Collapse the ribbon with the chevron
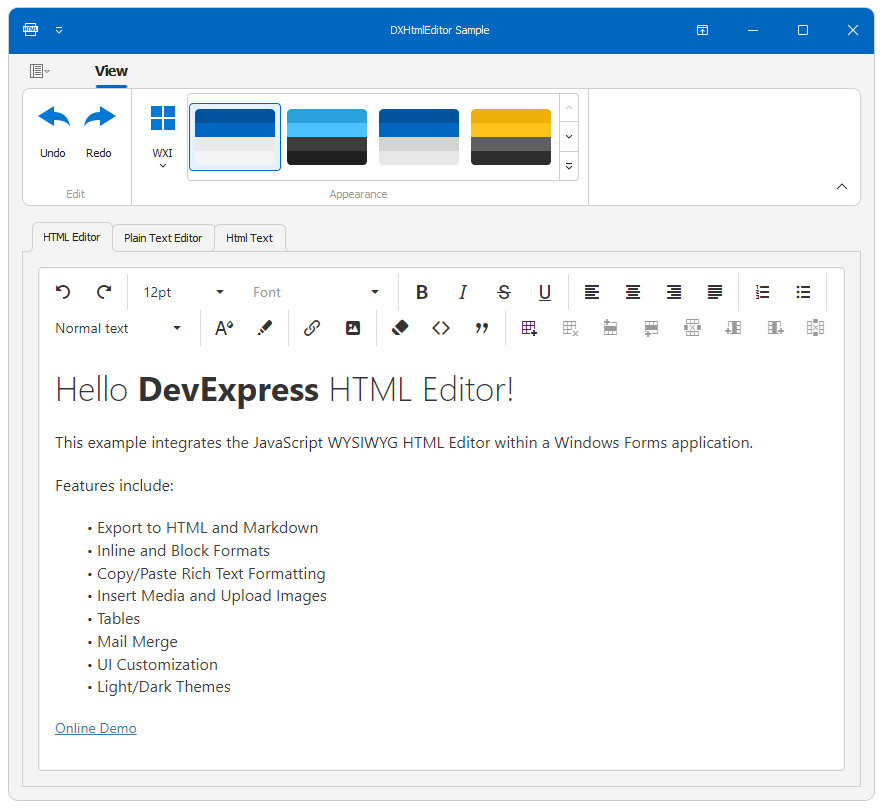 pyautogui.click(x=842, y=187)
